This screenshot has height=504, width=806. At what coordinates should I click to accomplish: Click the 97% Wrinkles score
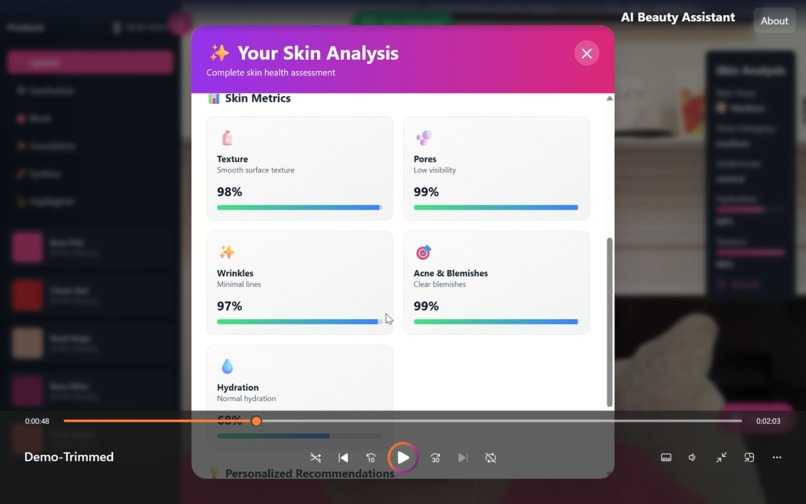pos(229,306)
